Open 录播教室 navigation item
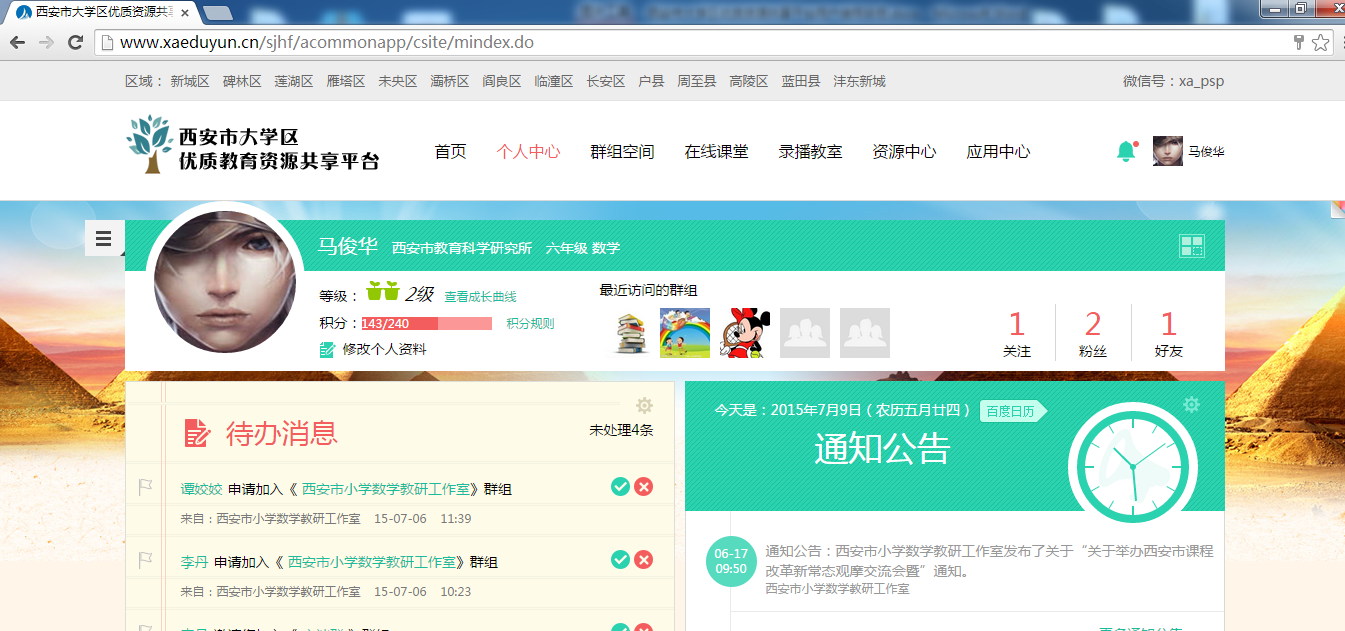This screenshot has width=1345, height=631. tap(810, 152)
